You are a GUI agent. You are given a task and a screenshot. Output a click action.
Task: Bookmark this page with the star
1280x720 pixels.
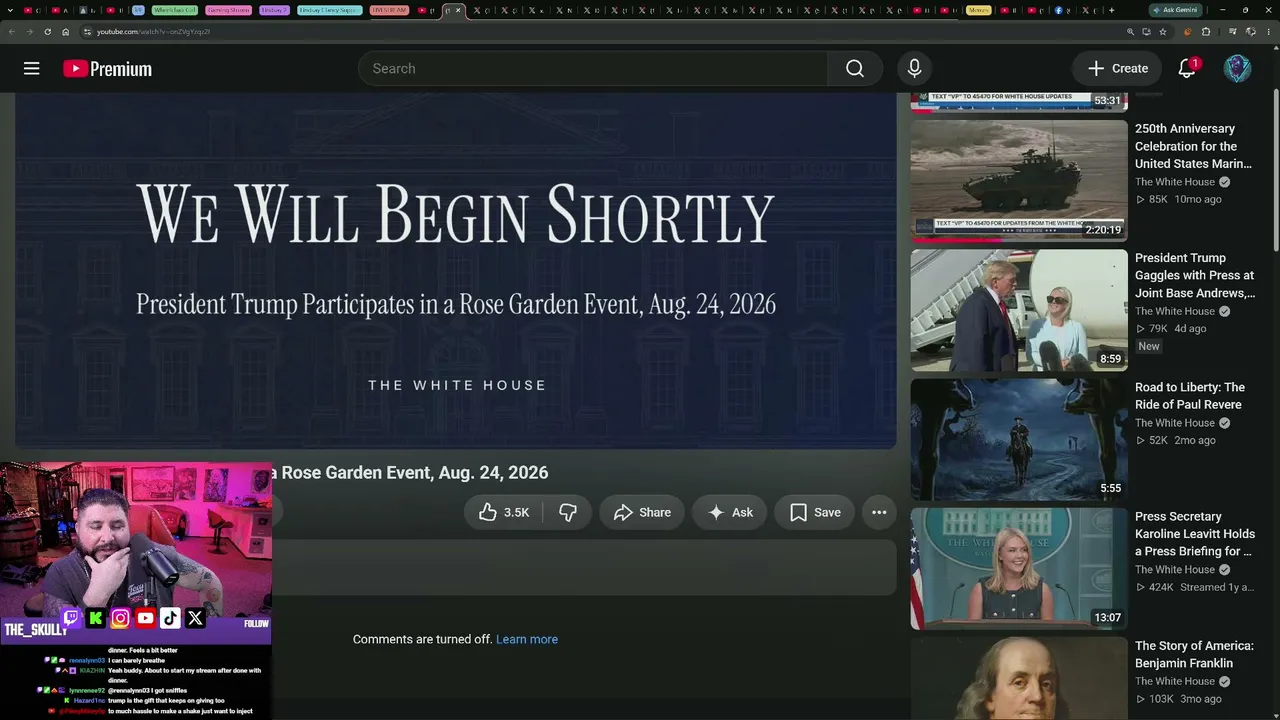coord(1163,31)
